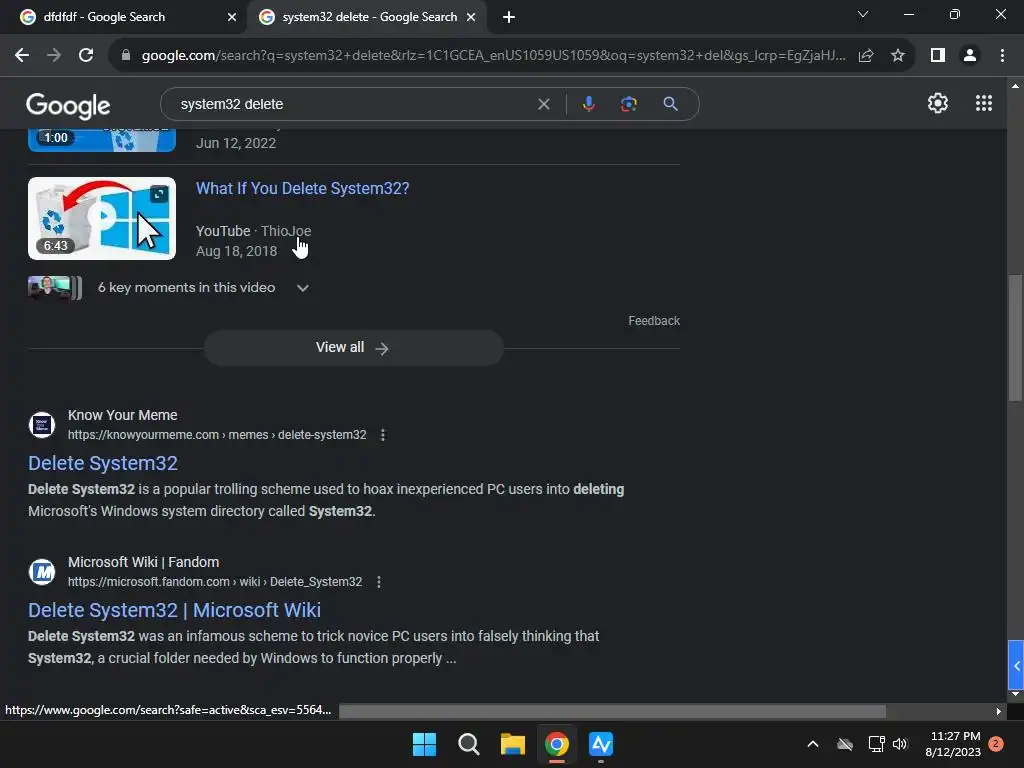The width and height of the screenshot is (1024, 768).
Task: Close the system32 delete tab
Action: pyautogui.click(x=471, y=17)
